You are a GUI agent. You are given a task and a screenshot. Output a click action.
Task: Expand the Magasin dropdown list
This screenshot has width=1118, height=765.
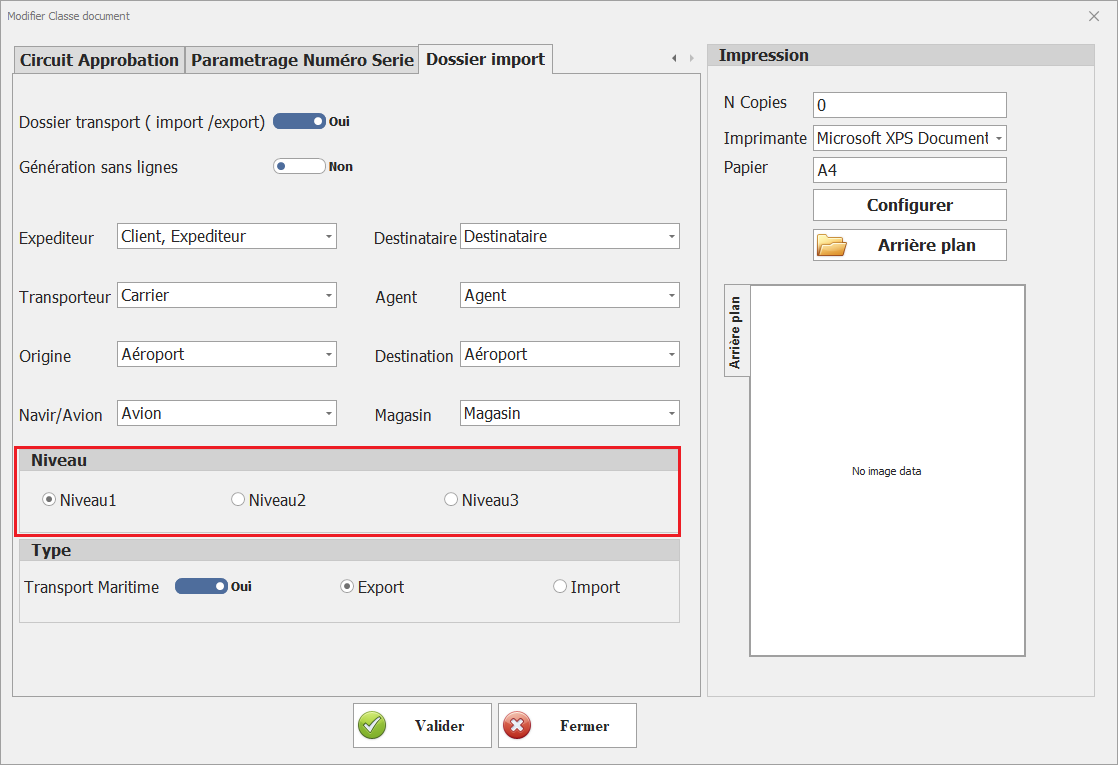click(672, 414)
